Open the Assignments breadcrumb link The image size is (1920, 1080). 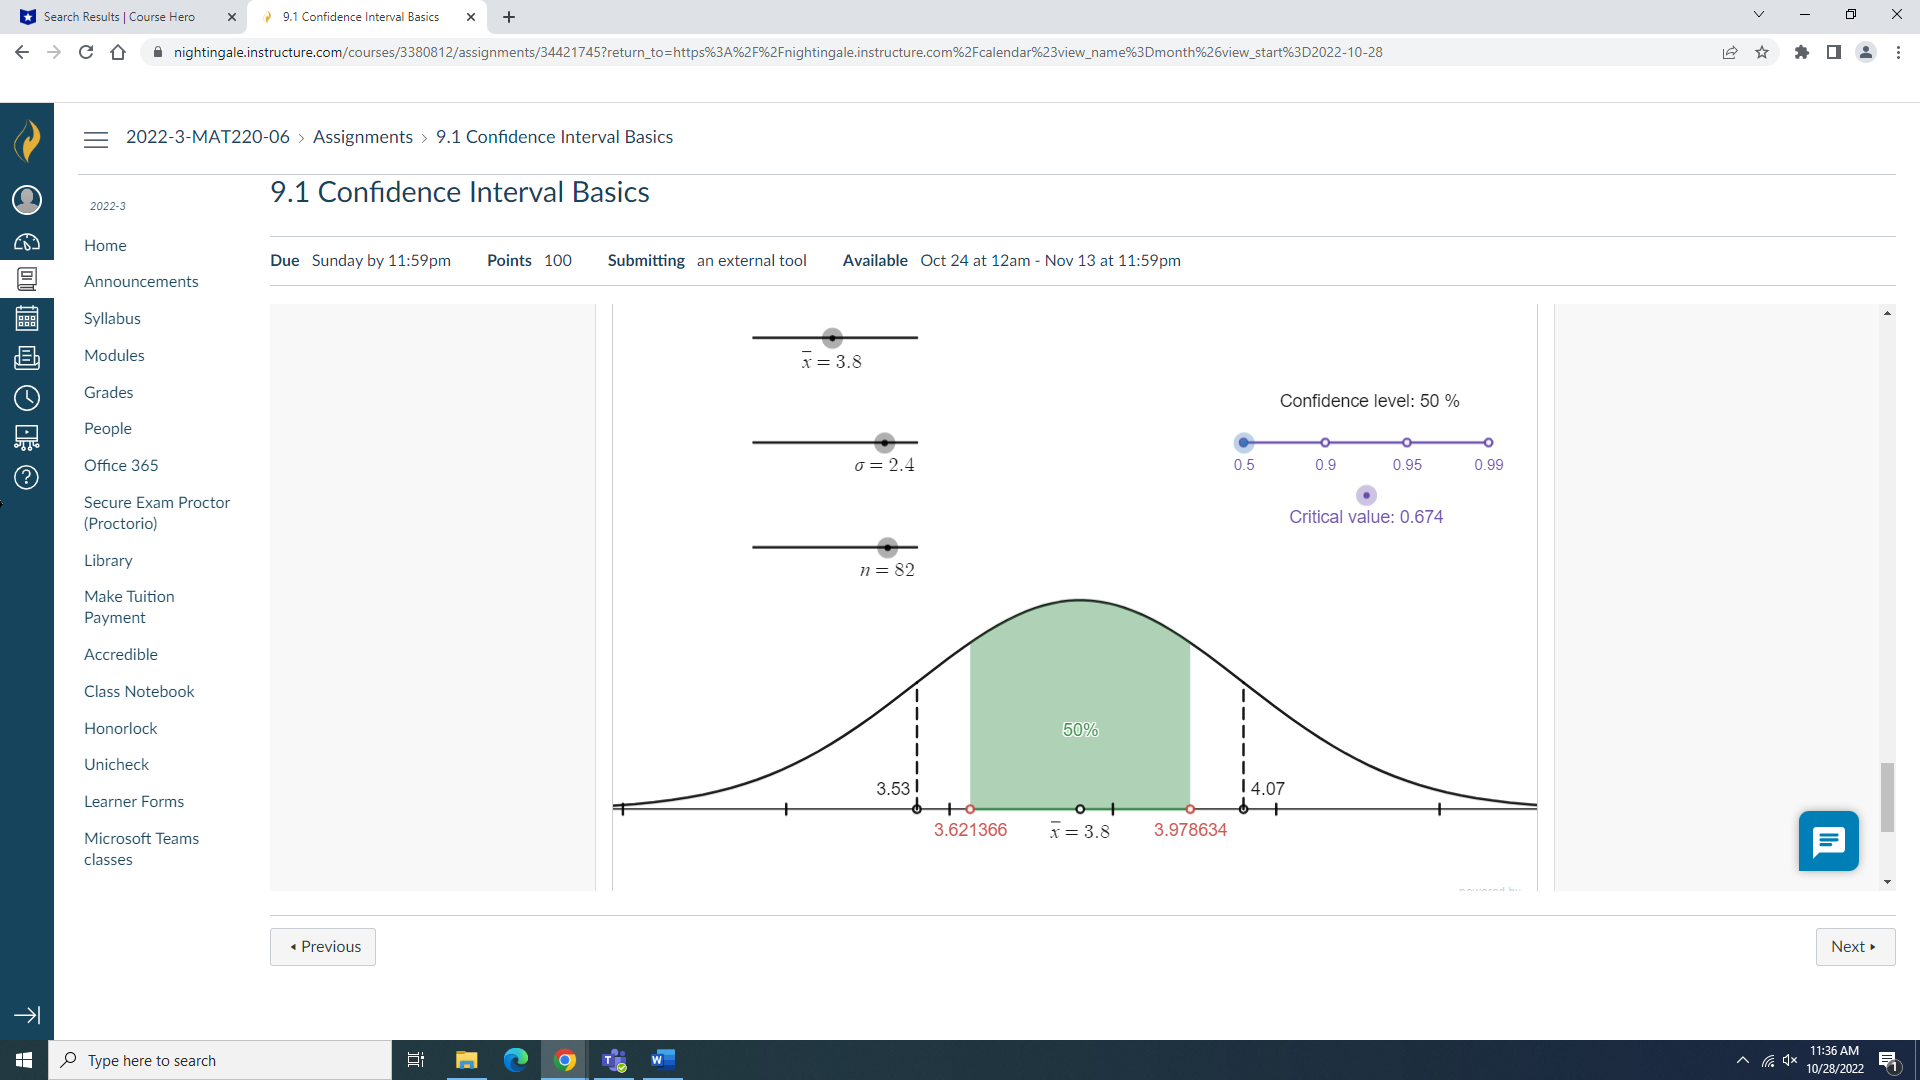click(362, 137)
